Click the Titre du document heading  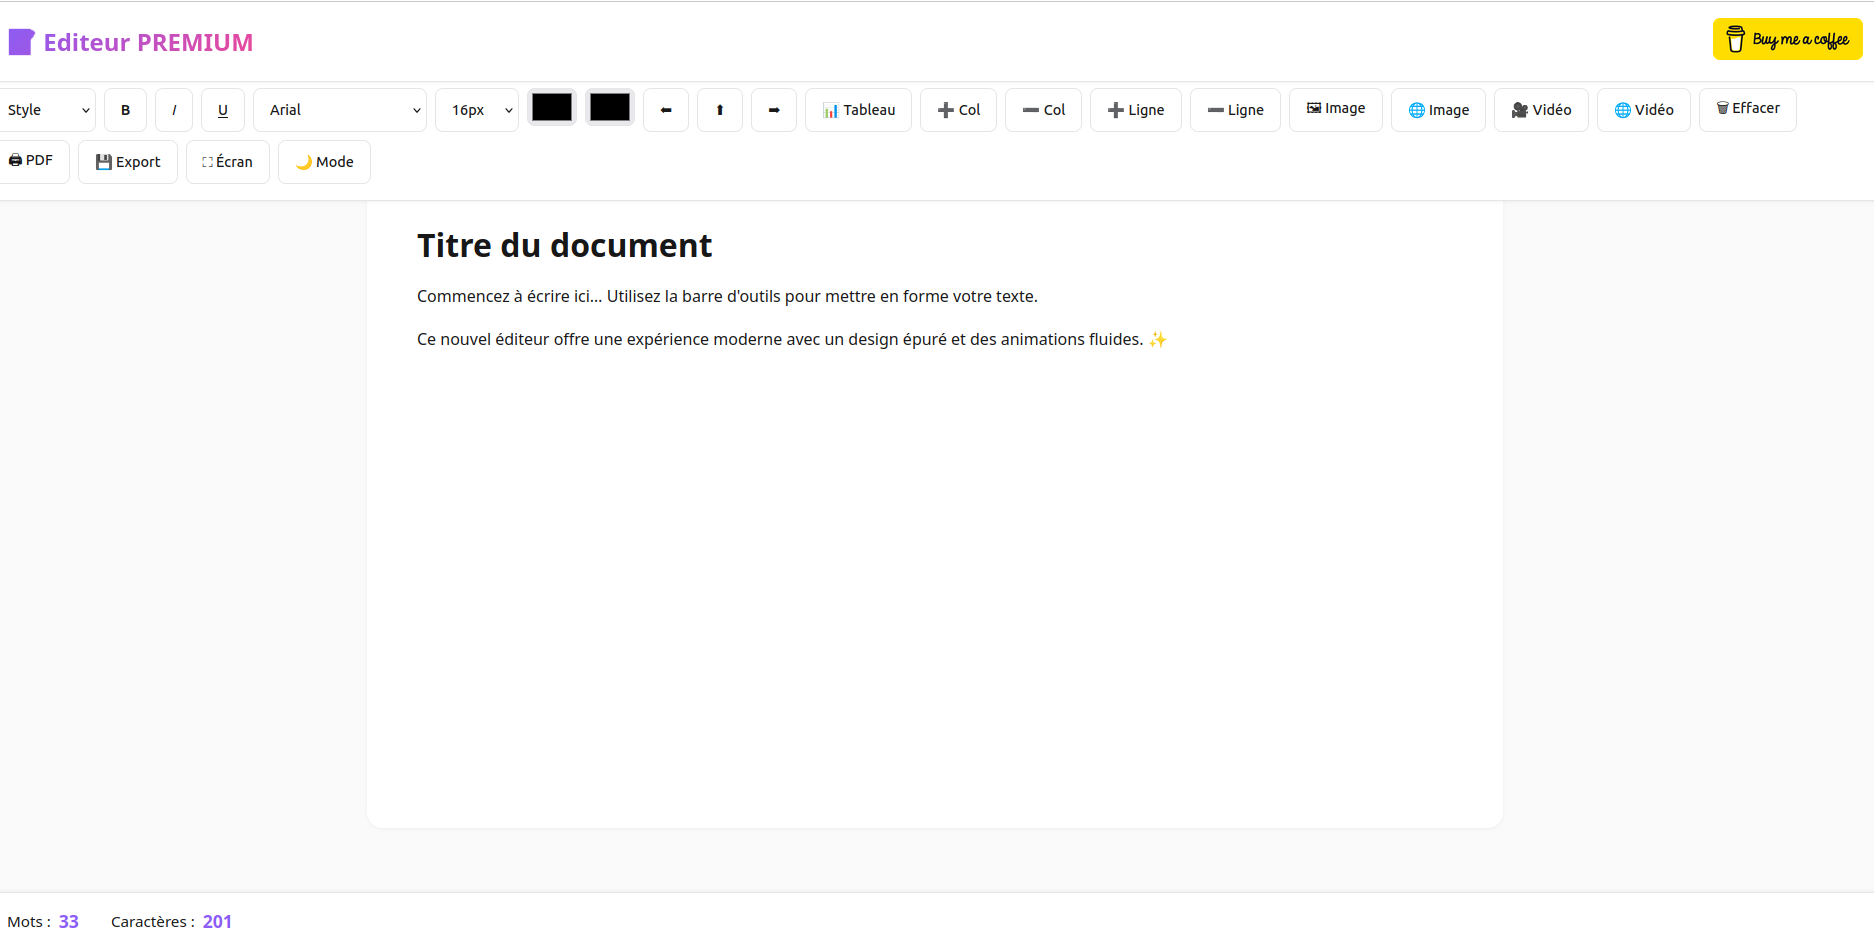564,246
